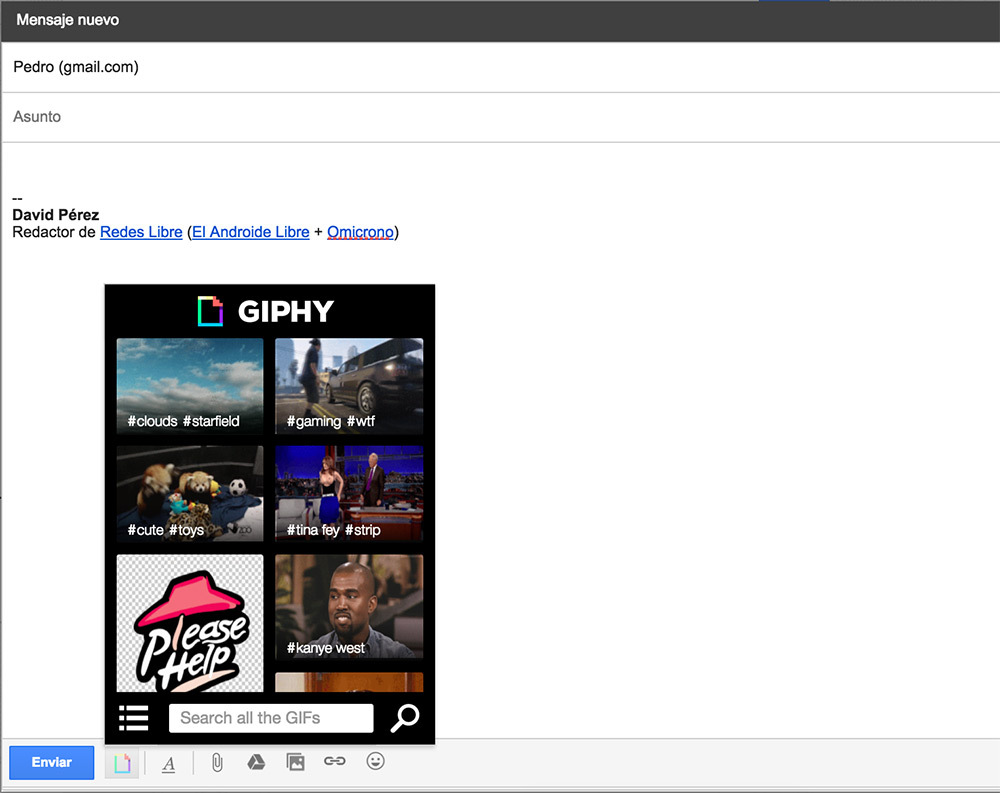Viewport: 1000px width, 793px height.
Task: Open the GIPHY categories list icon
Action: 133,717
